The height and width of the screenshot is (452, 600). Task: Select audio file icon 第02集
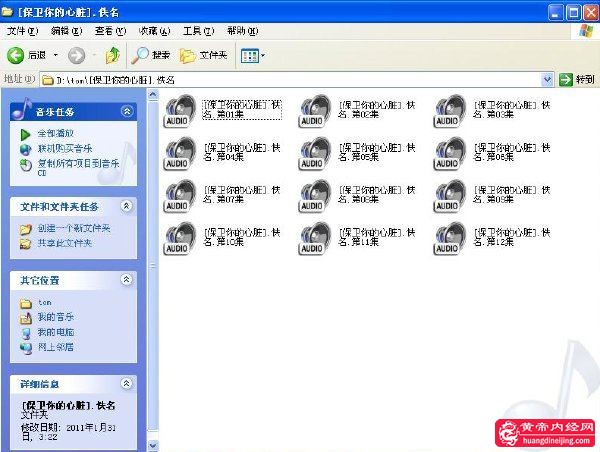(x=315, y=111)
